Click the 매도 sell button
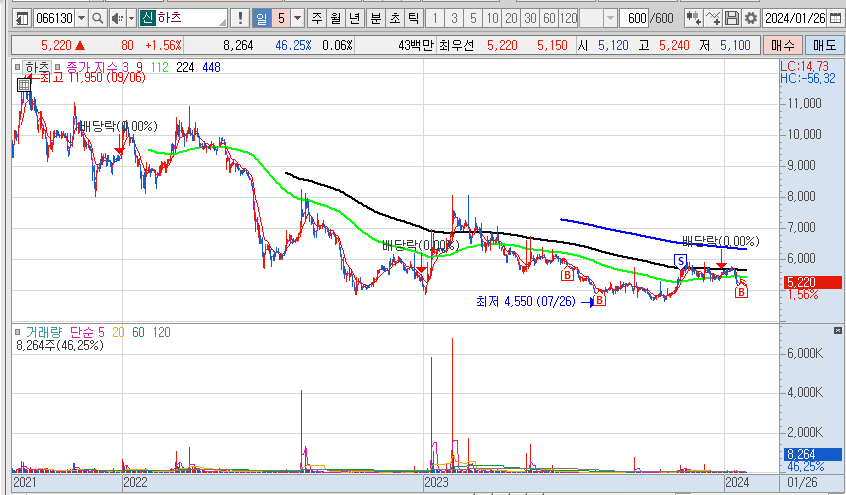Screen dimensions: 846x495 click(824, 45)
